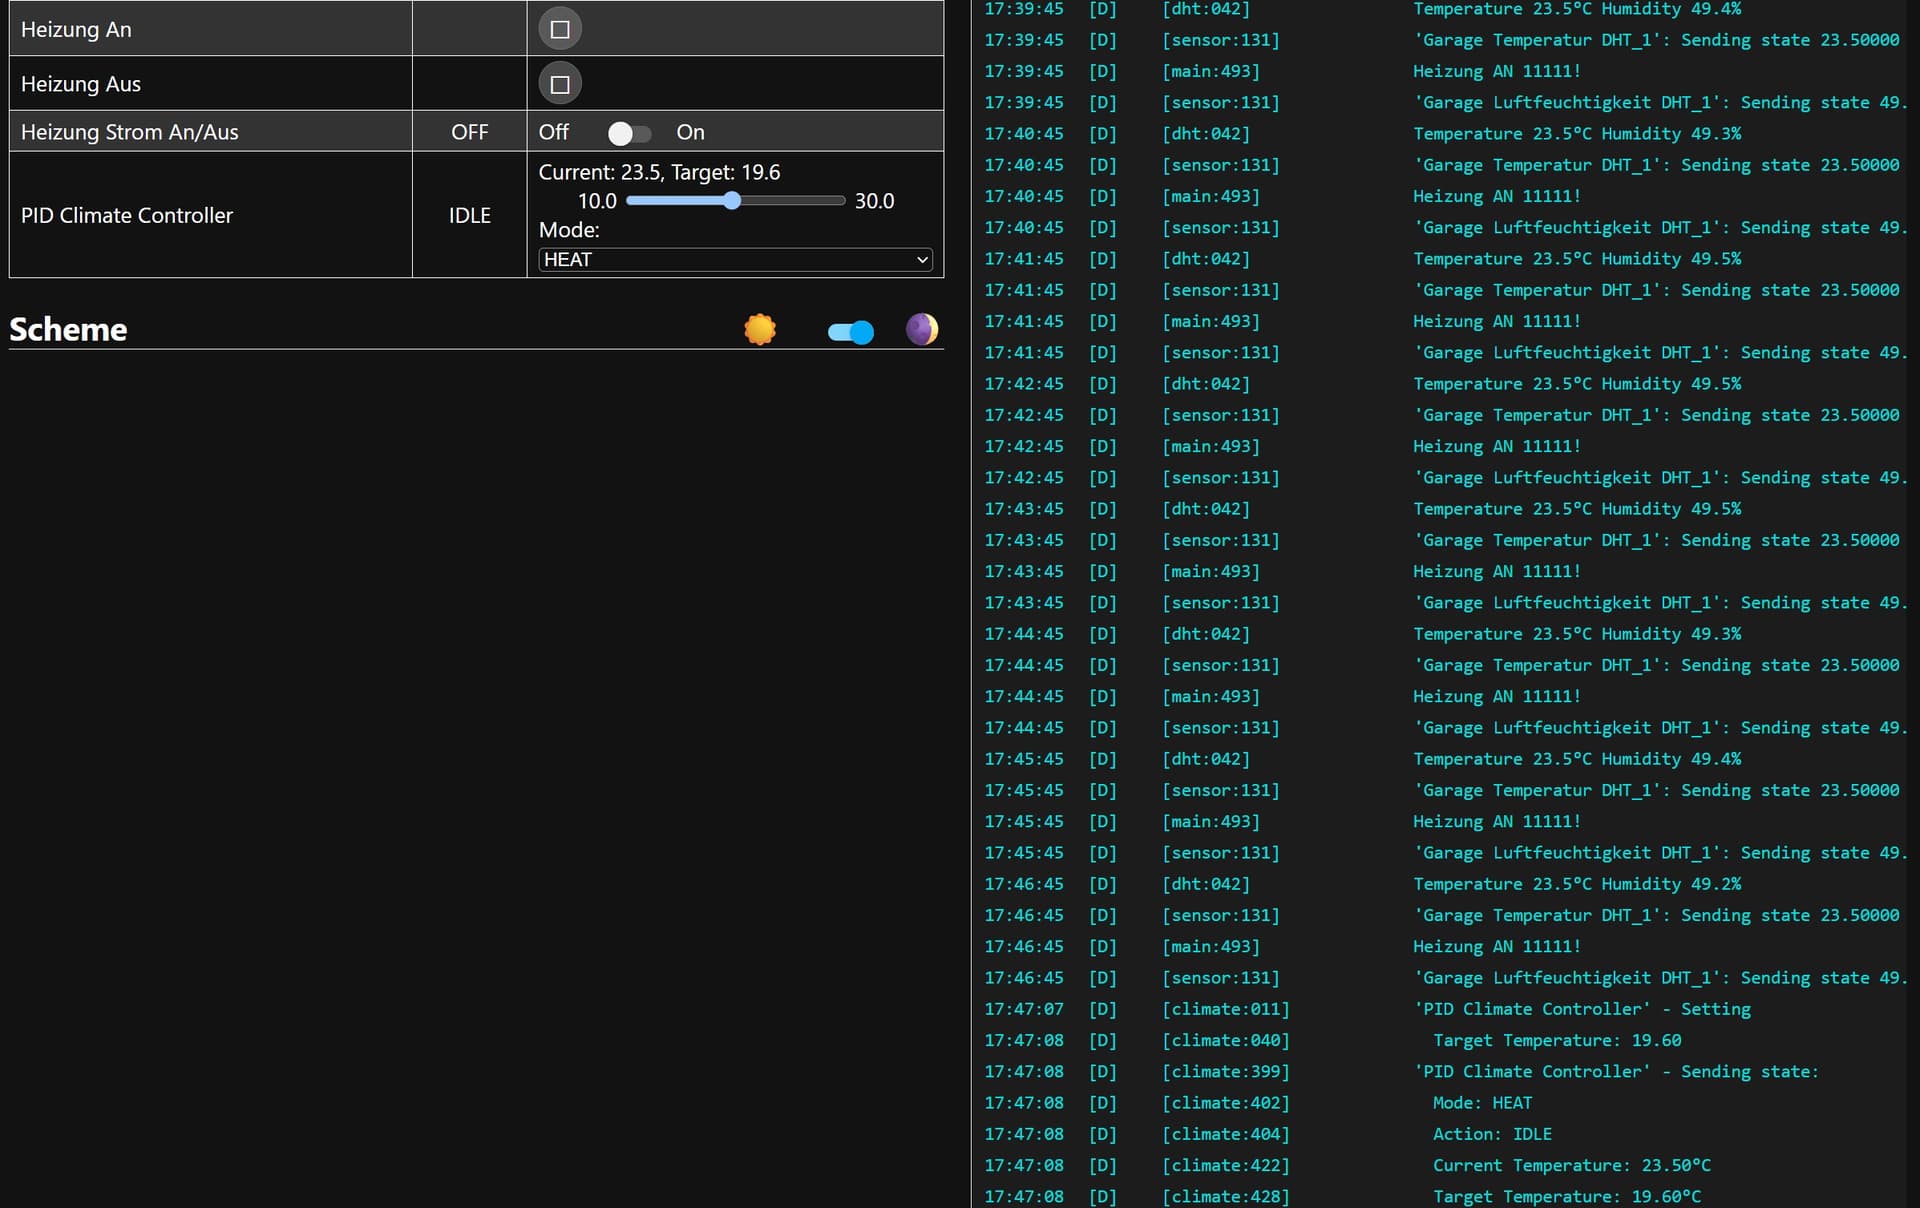Click the 10.0 minimum slider label
The height and width of the screenshot is (1208, 1920).
click(597, 201)
